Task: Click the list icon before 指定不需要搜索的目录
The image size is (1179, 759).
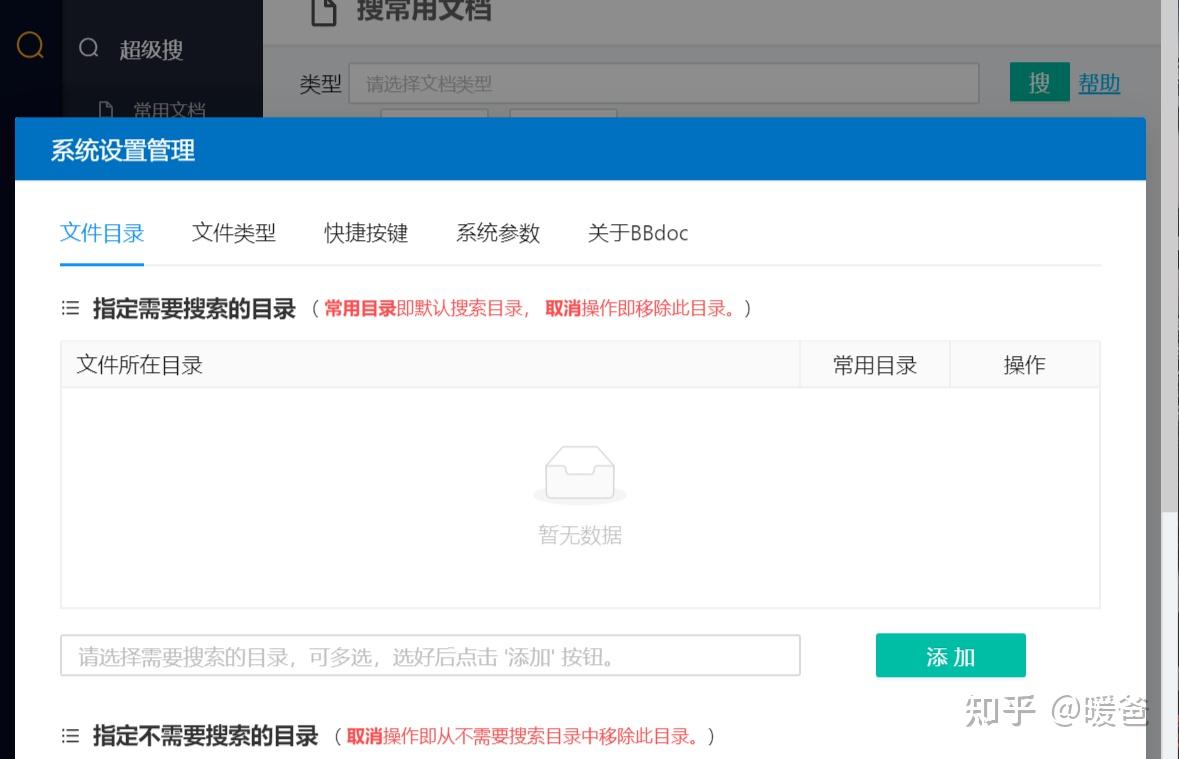Action: point(70,736)
